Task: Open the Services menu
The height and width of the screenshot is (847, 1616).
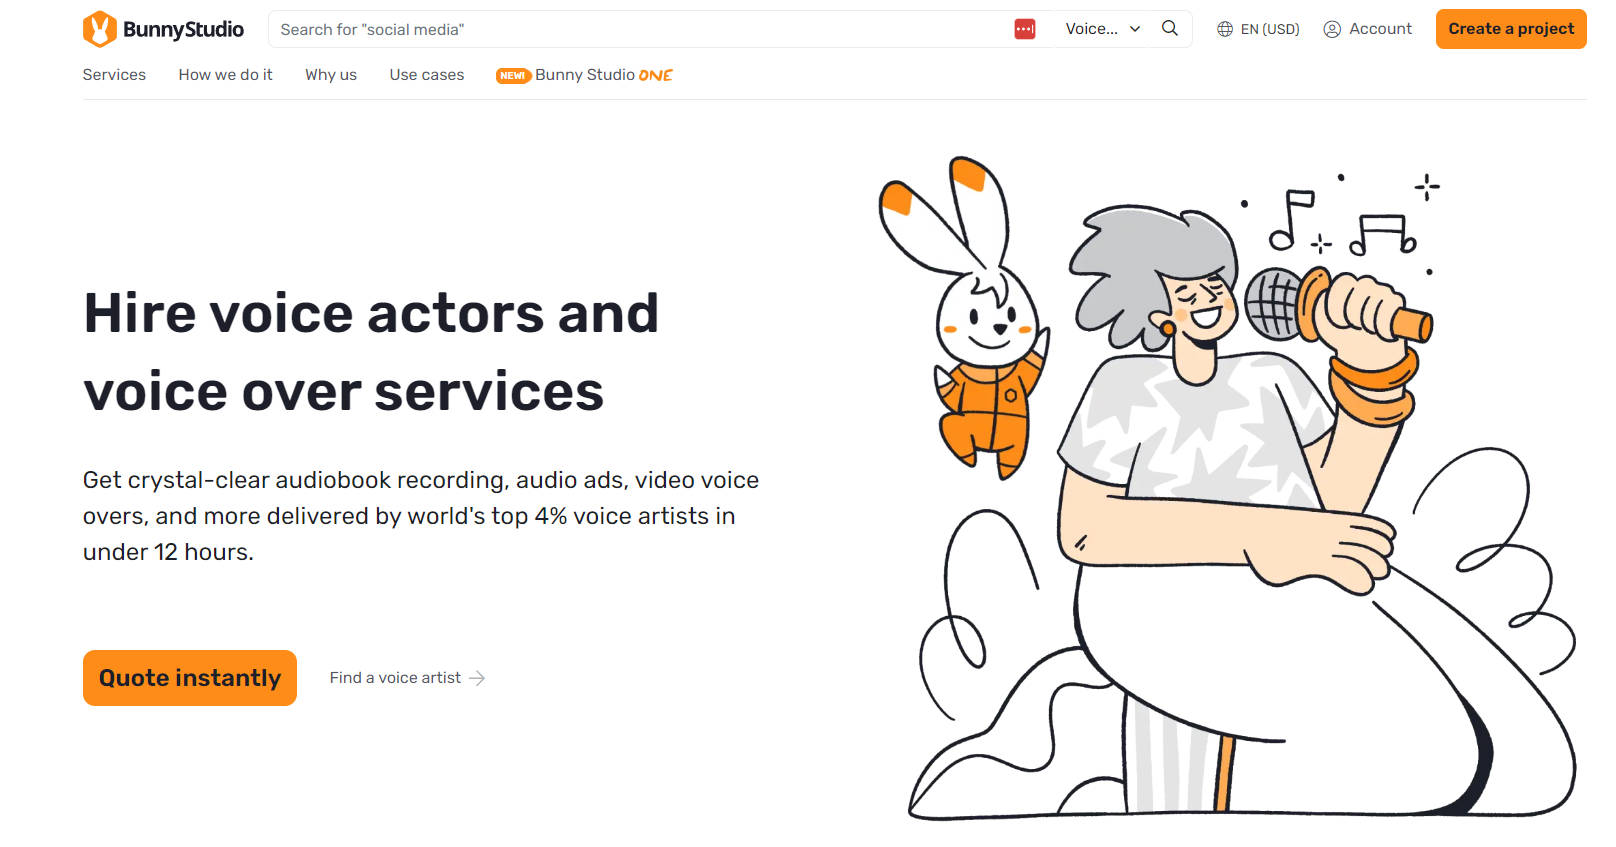Action: 114,75
